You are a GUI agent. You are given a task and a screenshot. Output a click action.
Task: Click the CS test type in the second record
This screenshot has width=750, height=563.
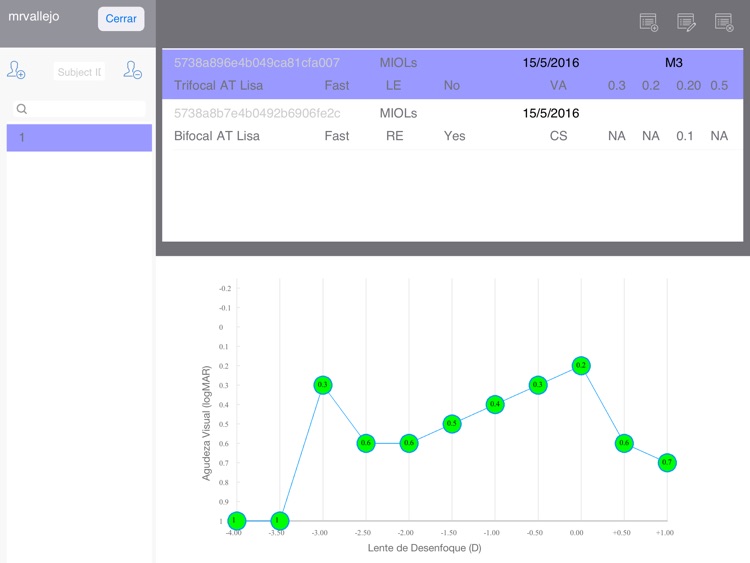click(558, 136)
